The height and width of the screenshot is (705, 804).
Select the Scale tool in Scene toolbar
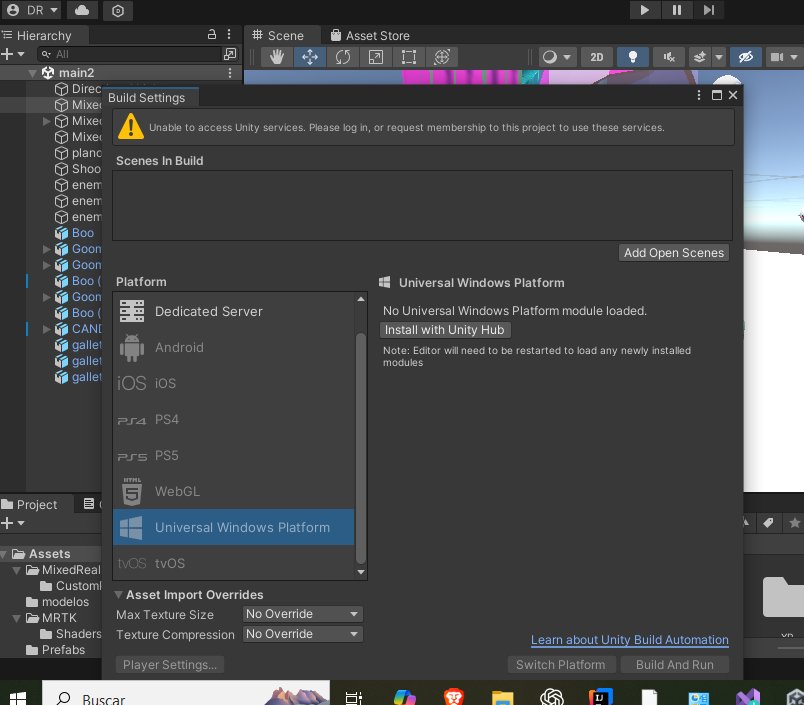point(375,57)
